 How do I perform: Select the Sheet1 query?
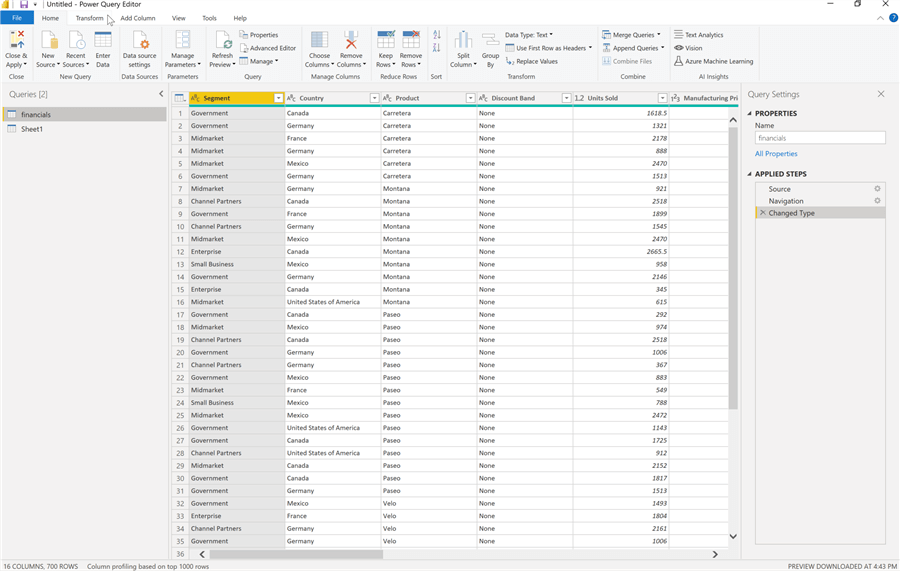coord(32,129)
